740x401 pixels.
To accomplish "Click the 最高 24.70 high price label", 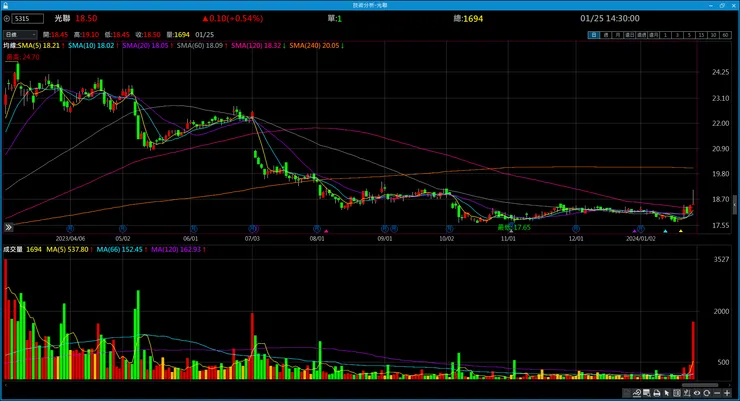I will point(23,57).
